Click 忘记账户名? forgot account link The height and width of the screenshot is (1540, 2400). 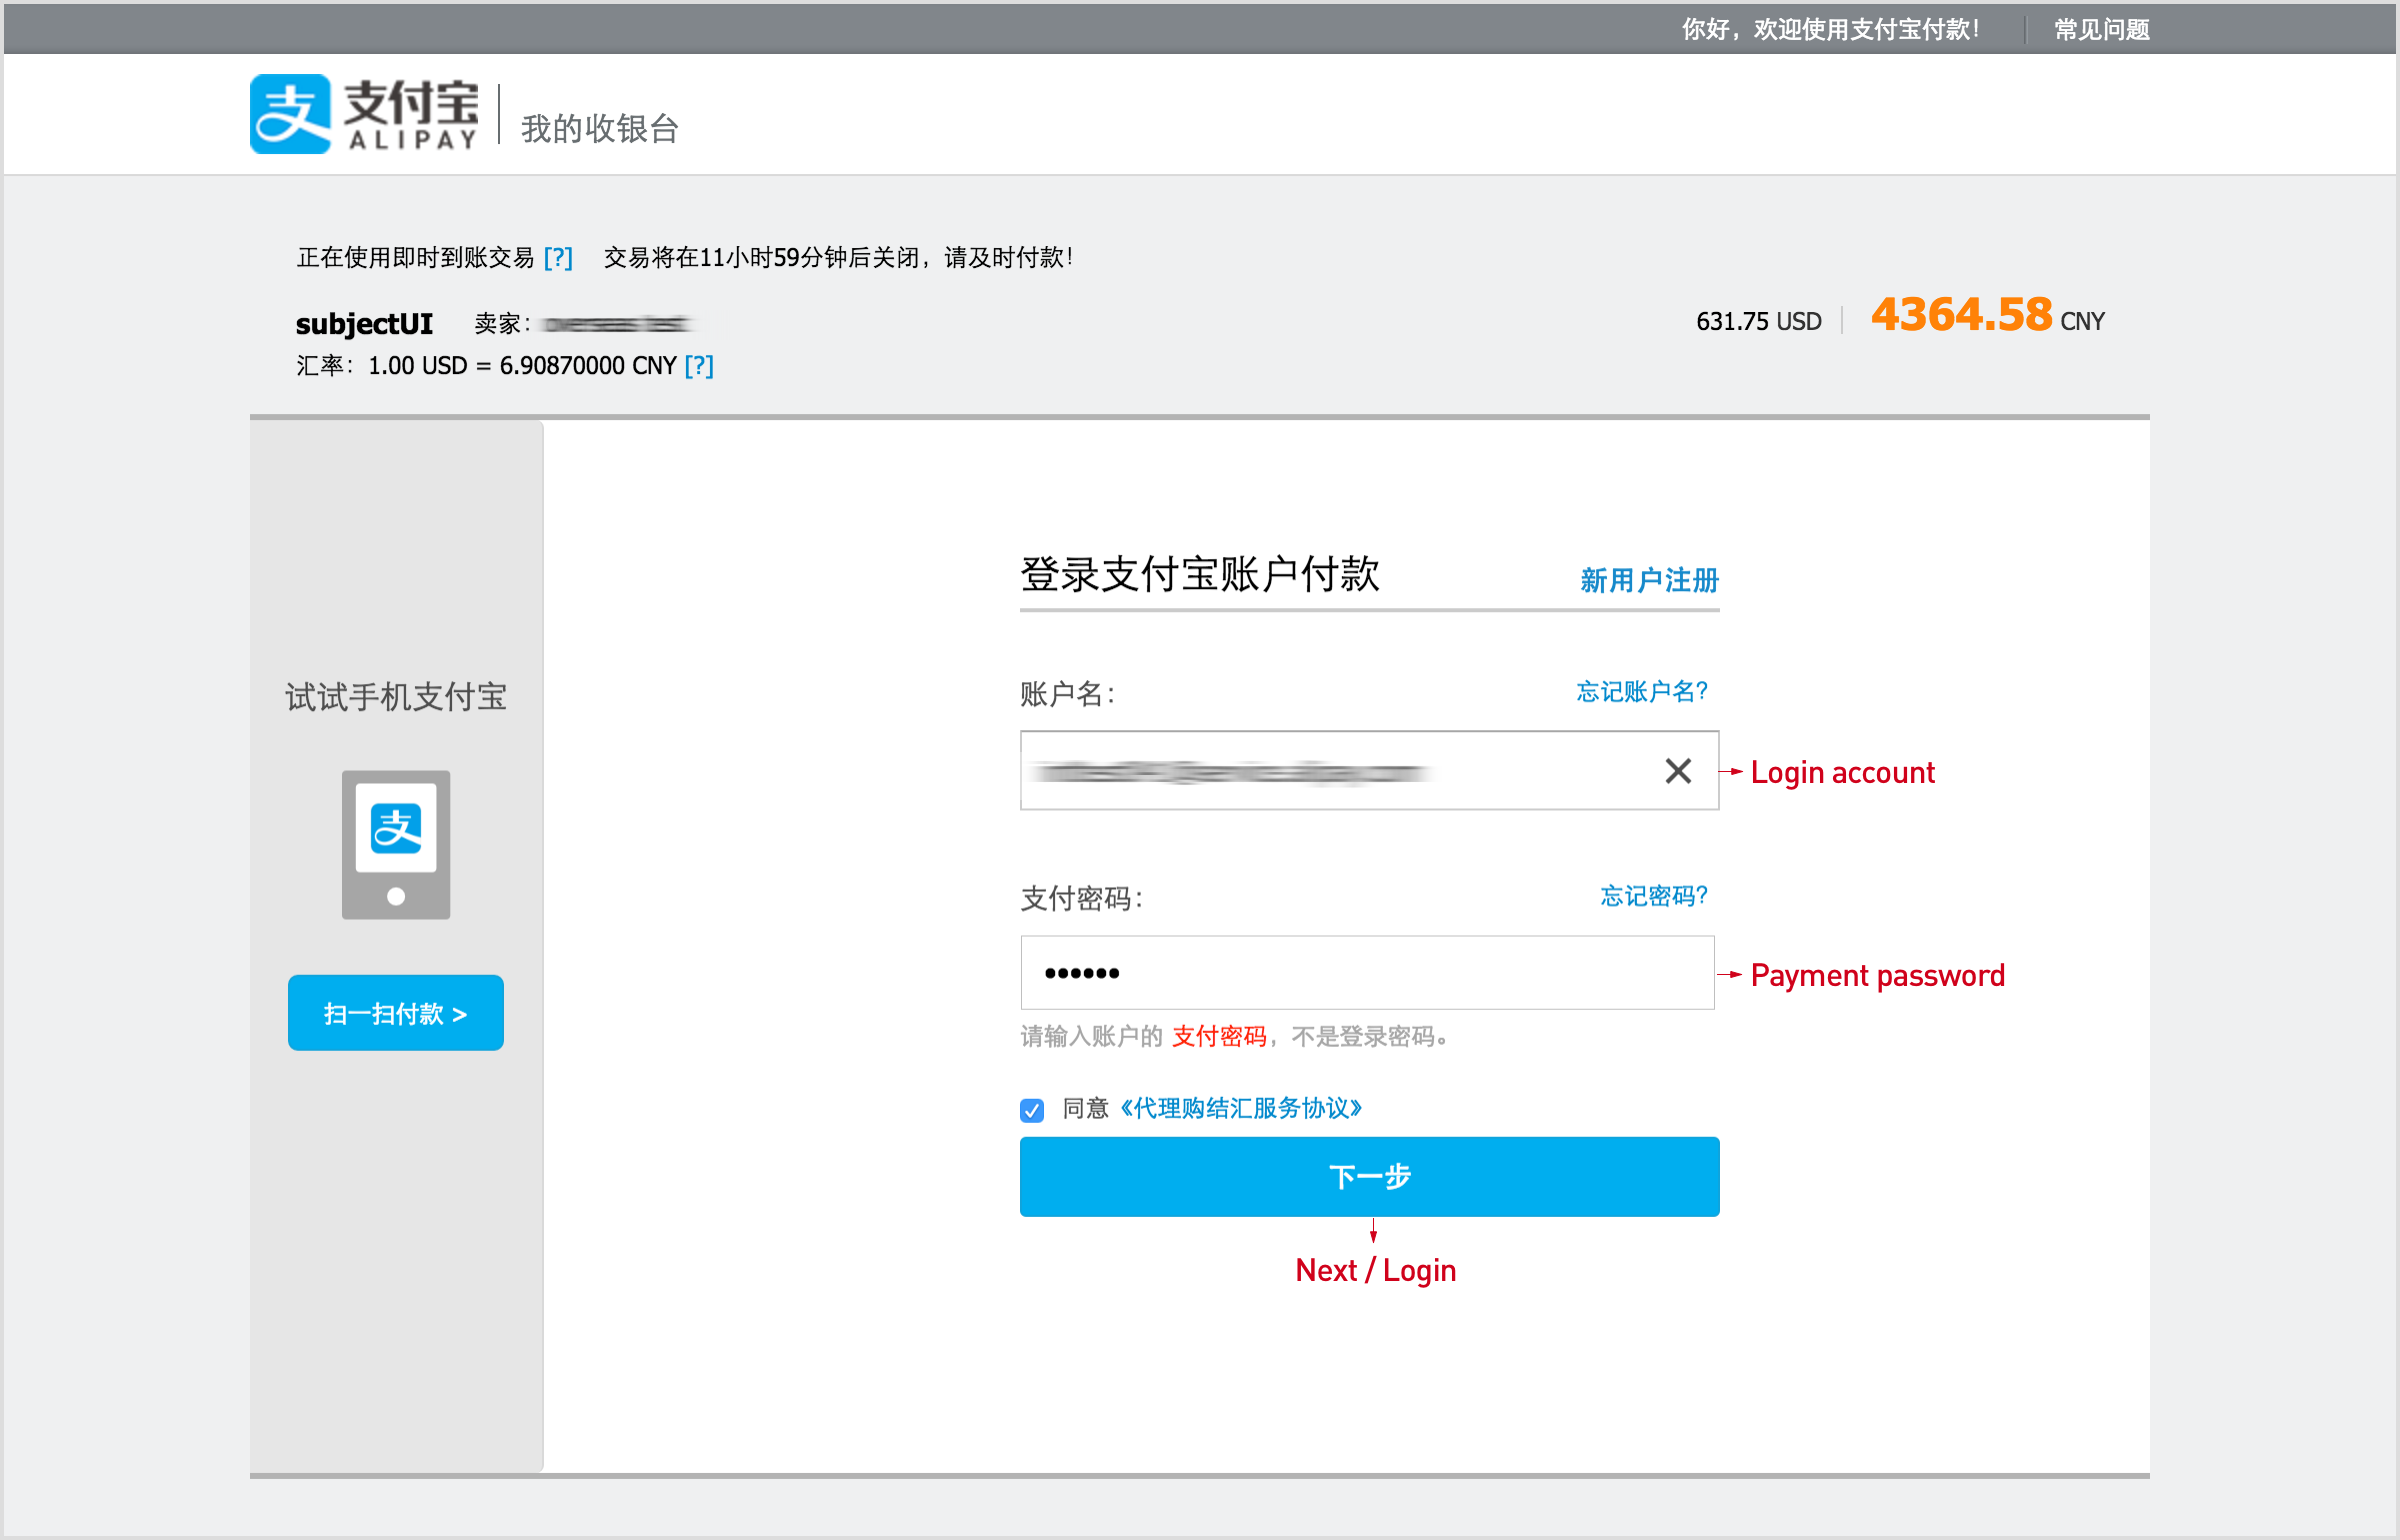click(x=1641, y=692)
